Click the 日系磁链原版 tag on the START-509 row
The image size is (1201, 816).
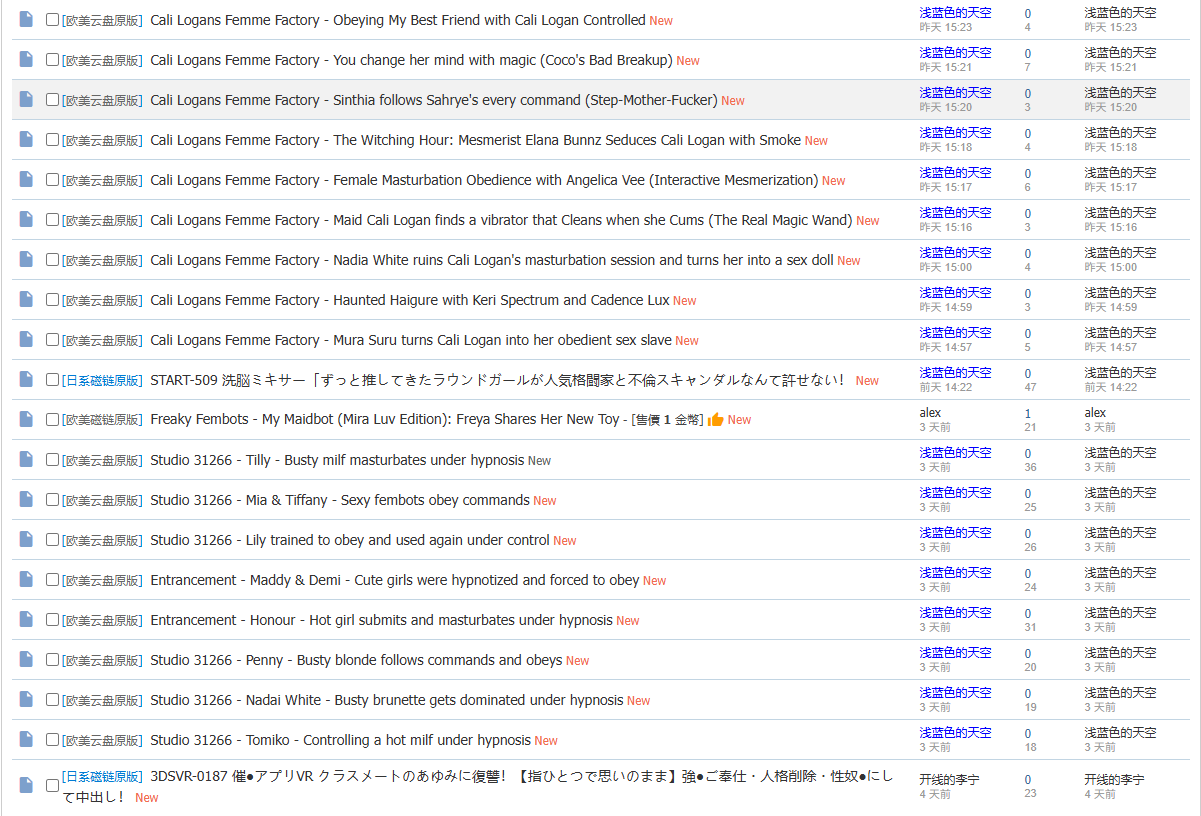click(103, 380)
